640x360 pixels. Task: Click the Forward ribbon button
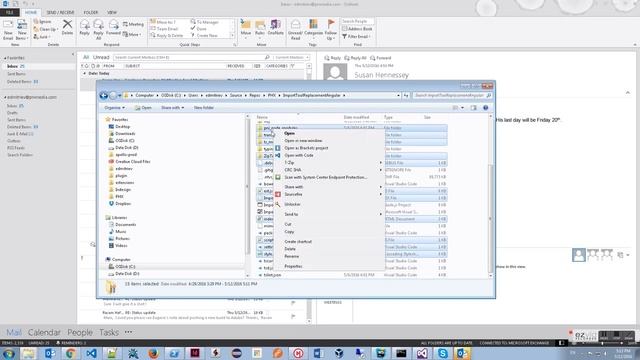[113, 27]
